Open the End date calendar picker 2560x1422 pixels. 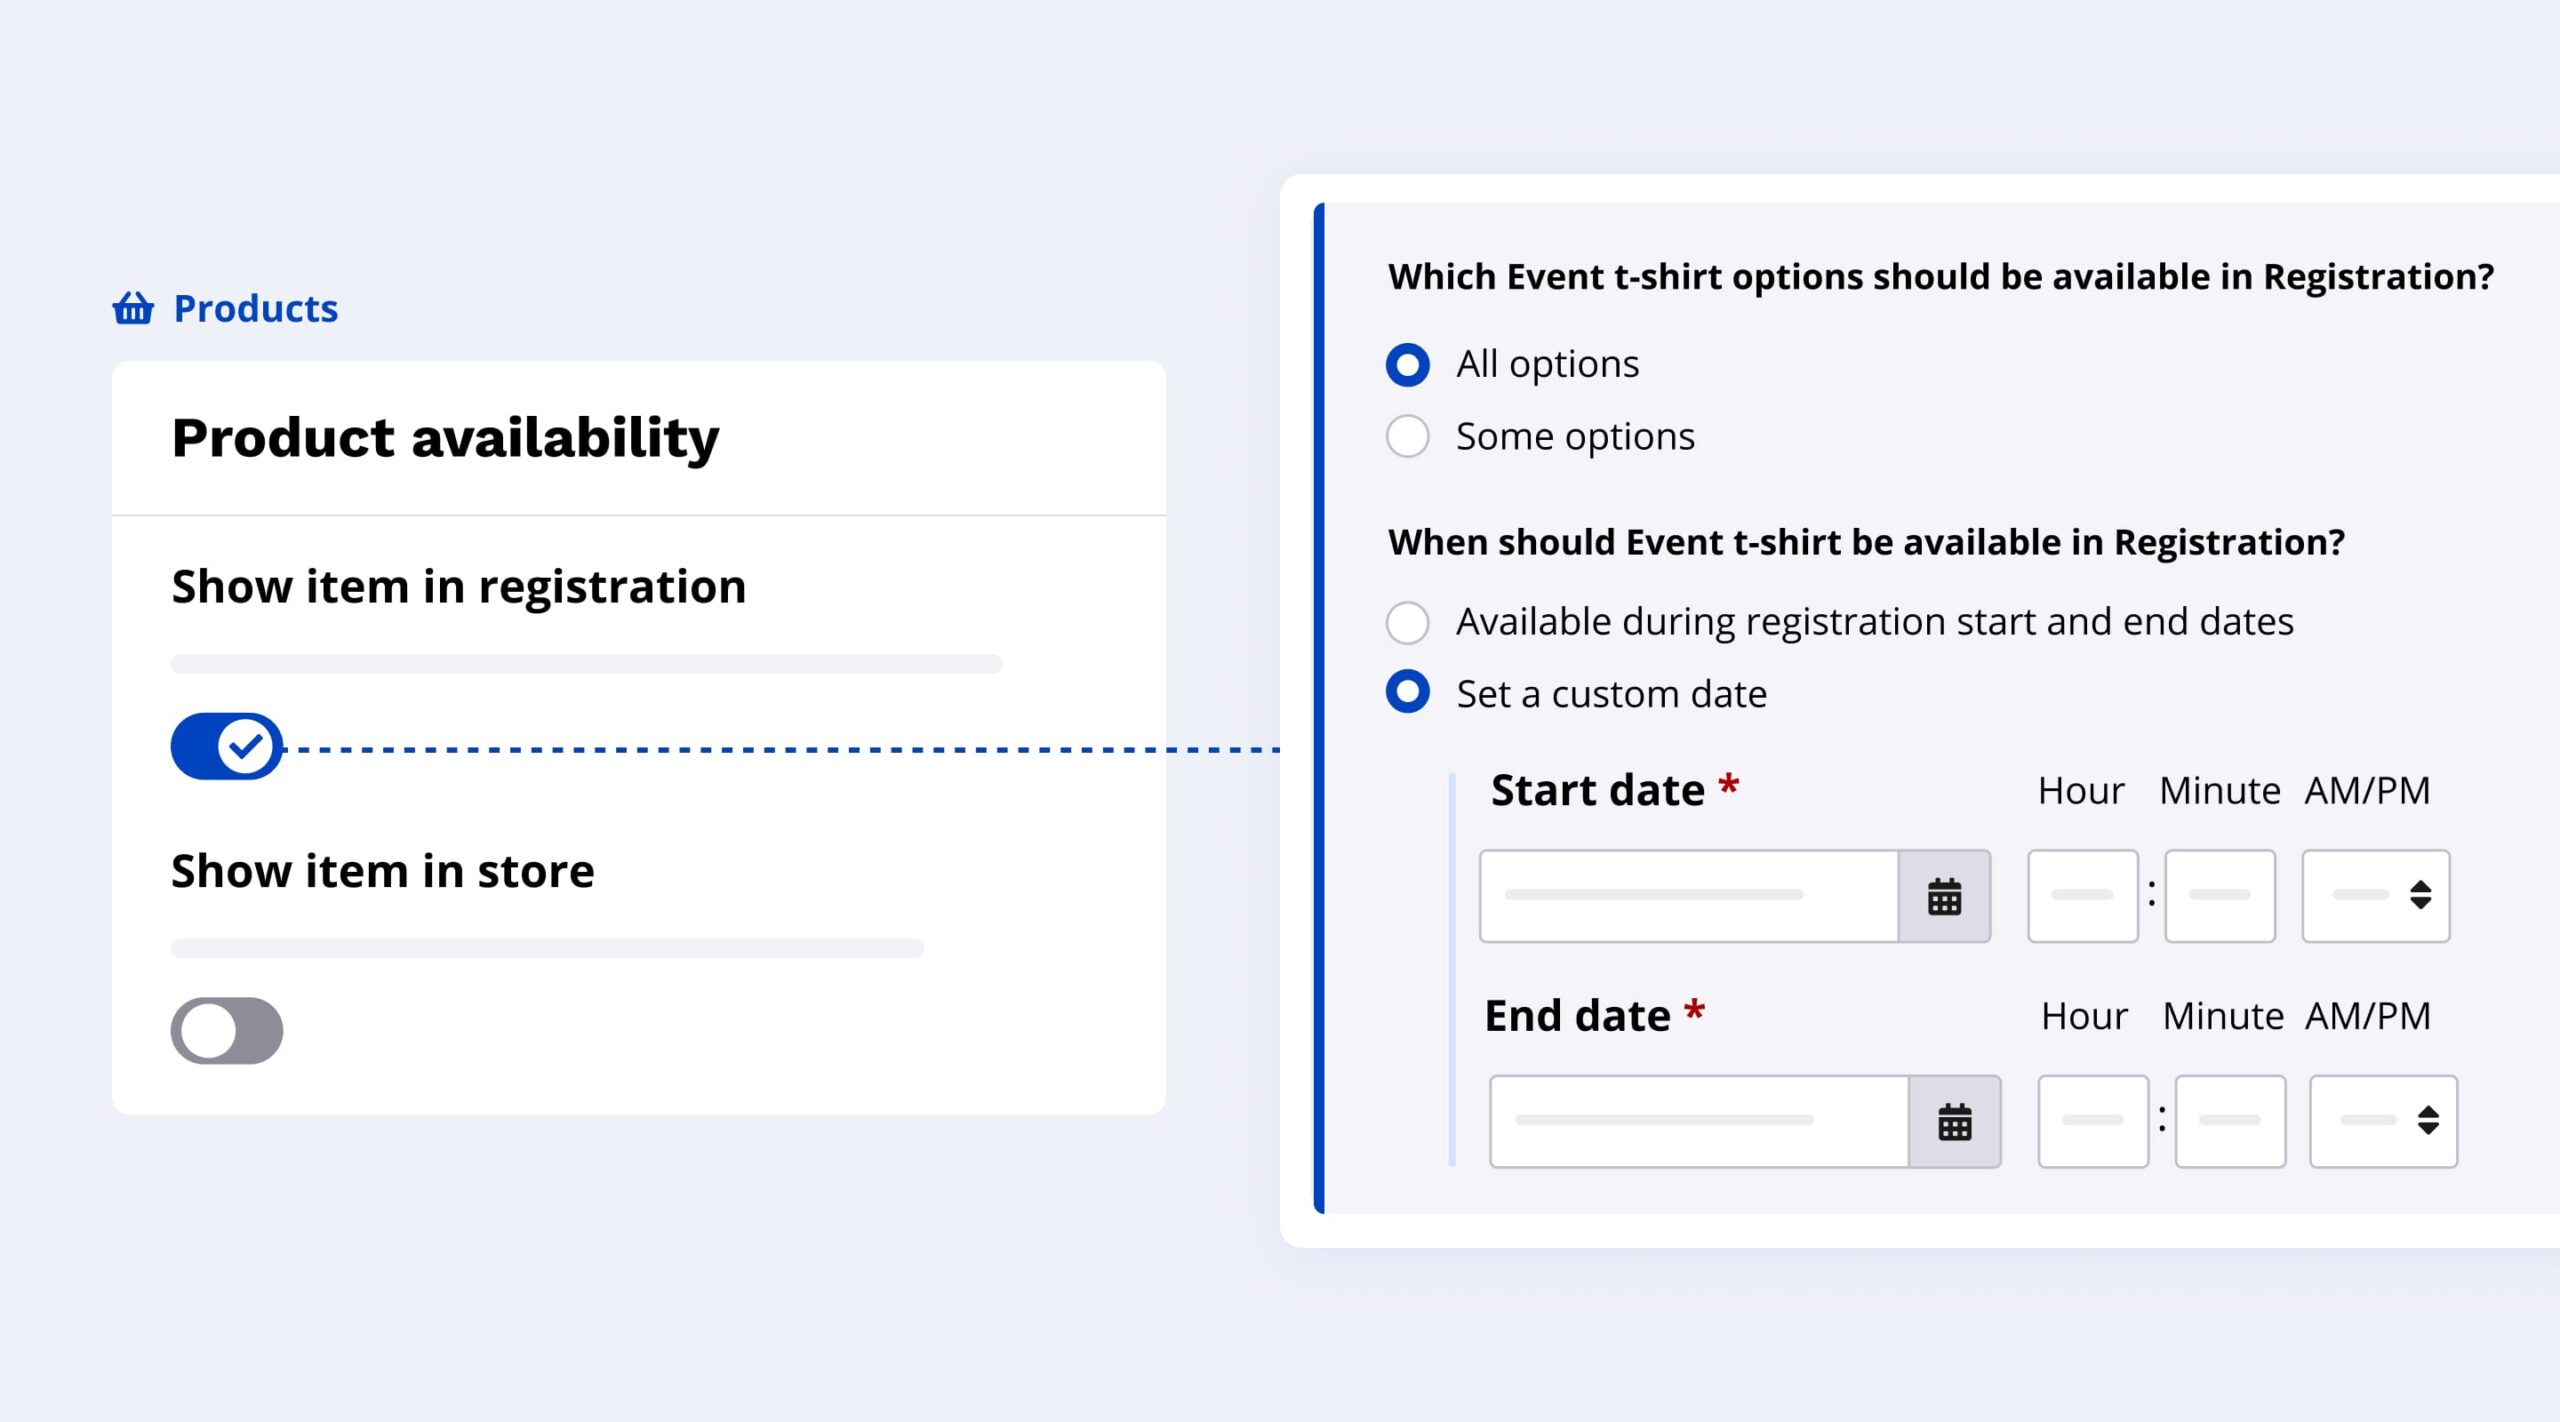[1954, 1122]
